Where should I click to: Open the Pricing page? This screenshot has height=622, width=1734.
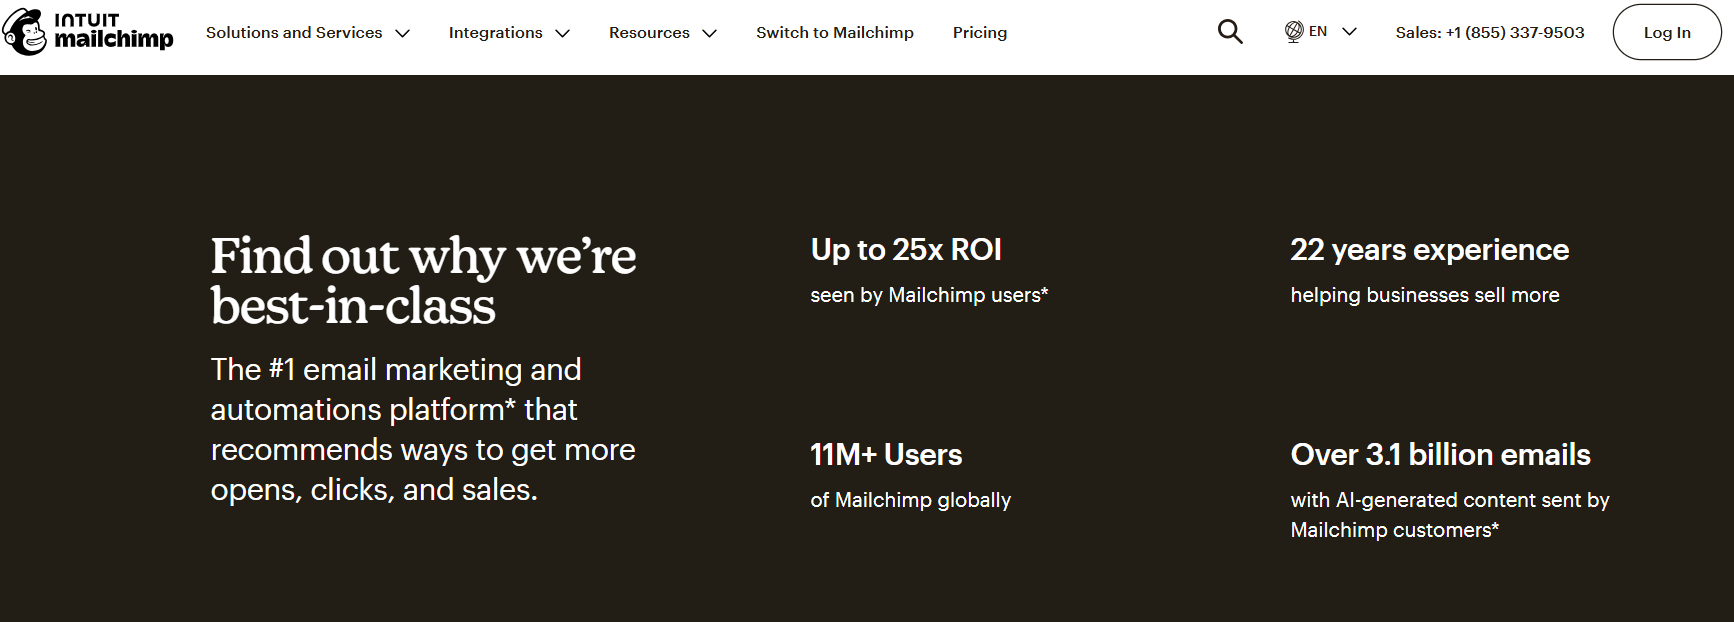point(980,33)
